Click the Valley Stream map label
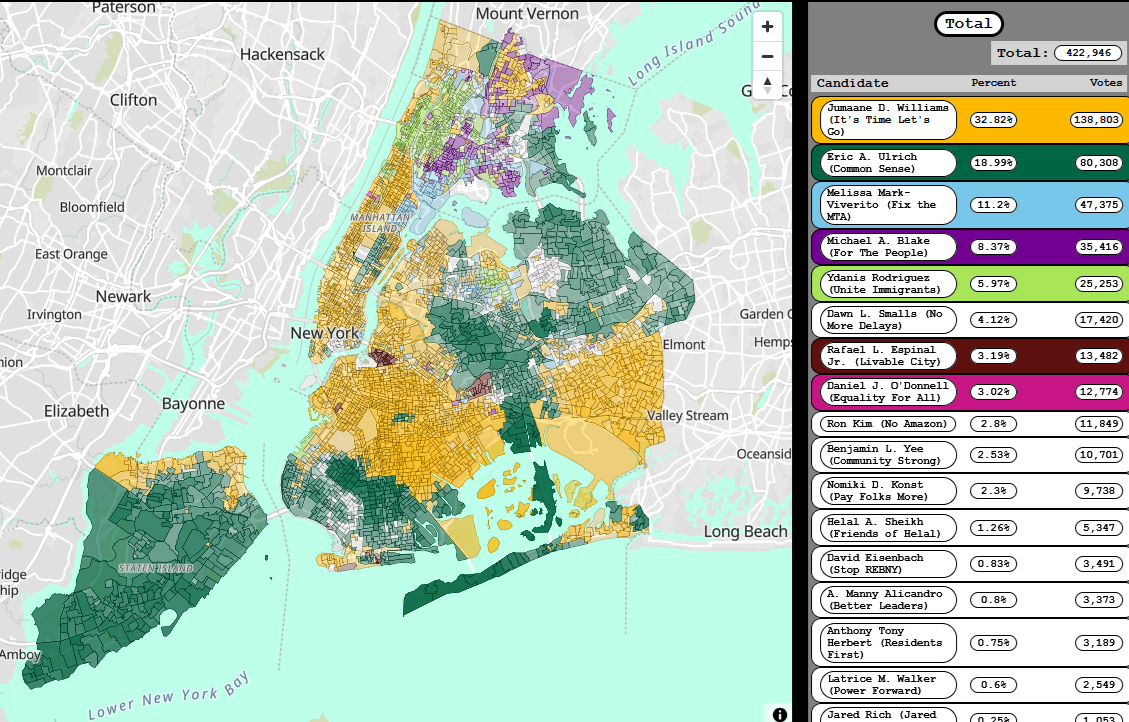This screenshot has height=722, width=1129. [688, 415]
